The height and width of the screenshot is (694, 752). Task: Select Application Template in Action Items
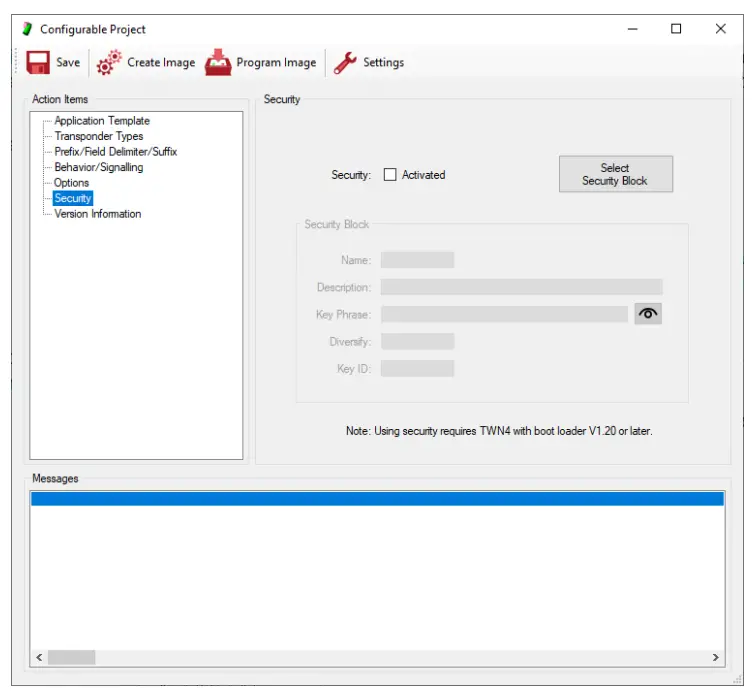[101, 121]
